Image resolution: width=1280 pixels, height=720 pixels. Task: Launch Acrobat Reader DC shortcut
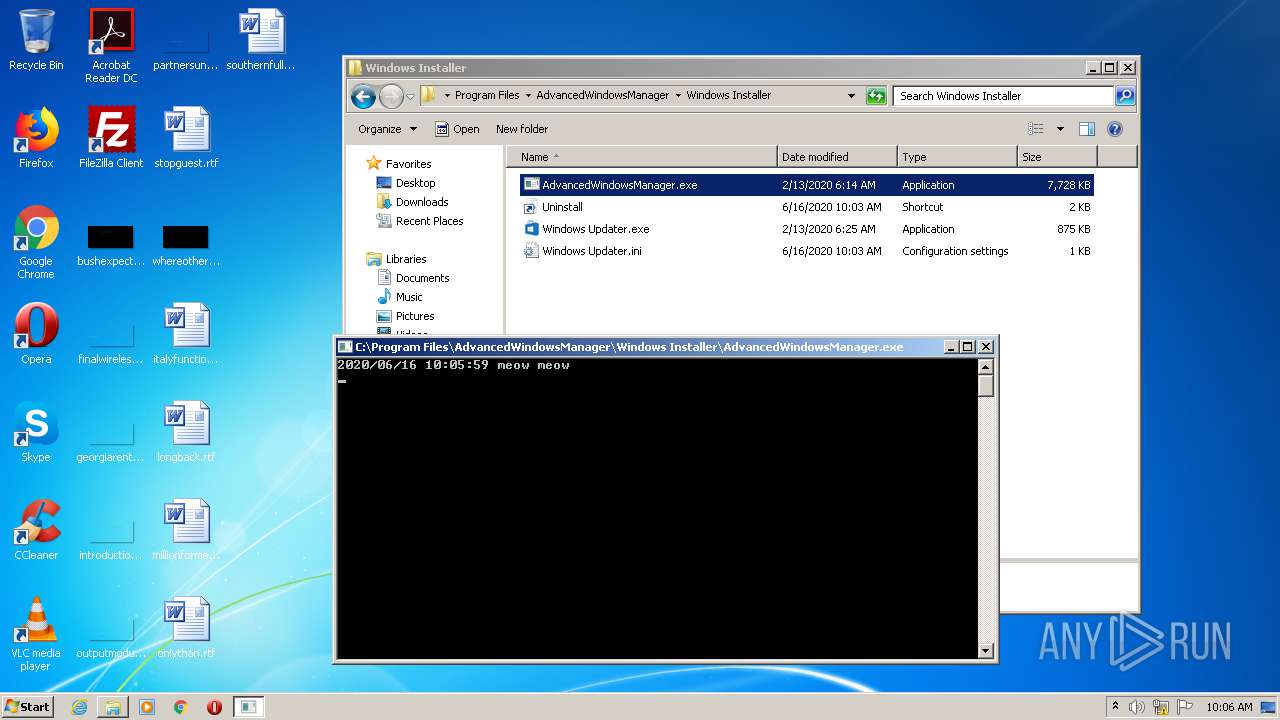111,46
